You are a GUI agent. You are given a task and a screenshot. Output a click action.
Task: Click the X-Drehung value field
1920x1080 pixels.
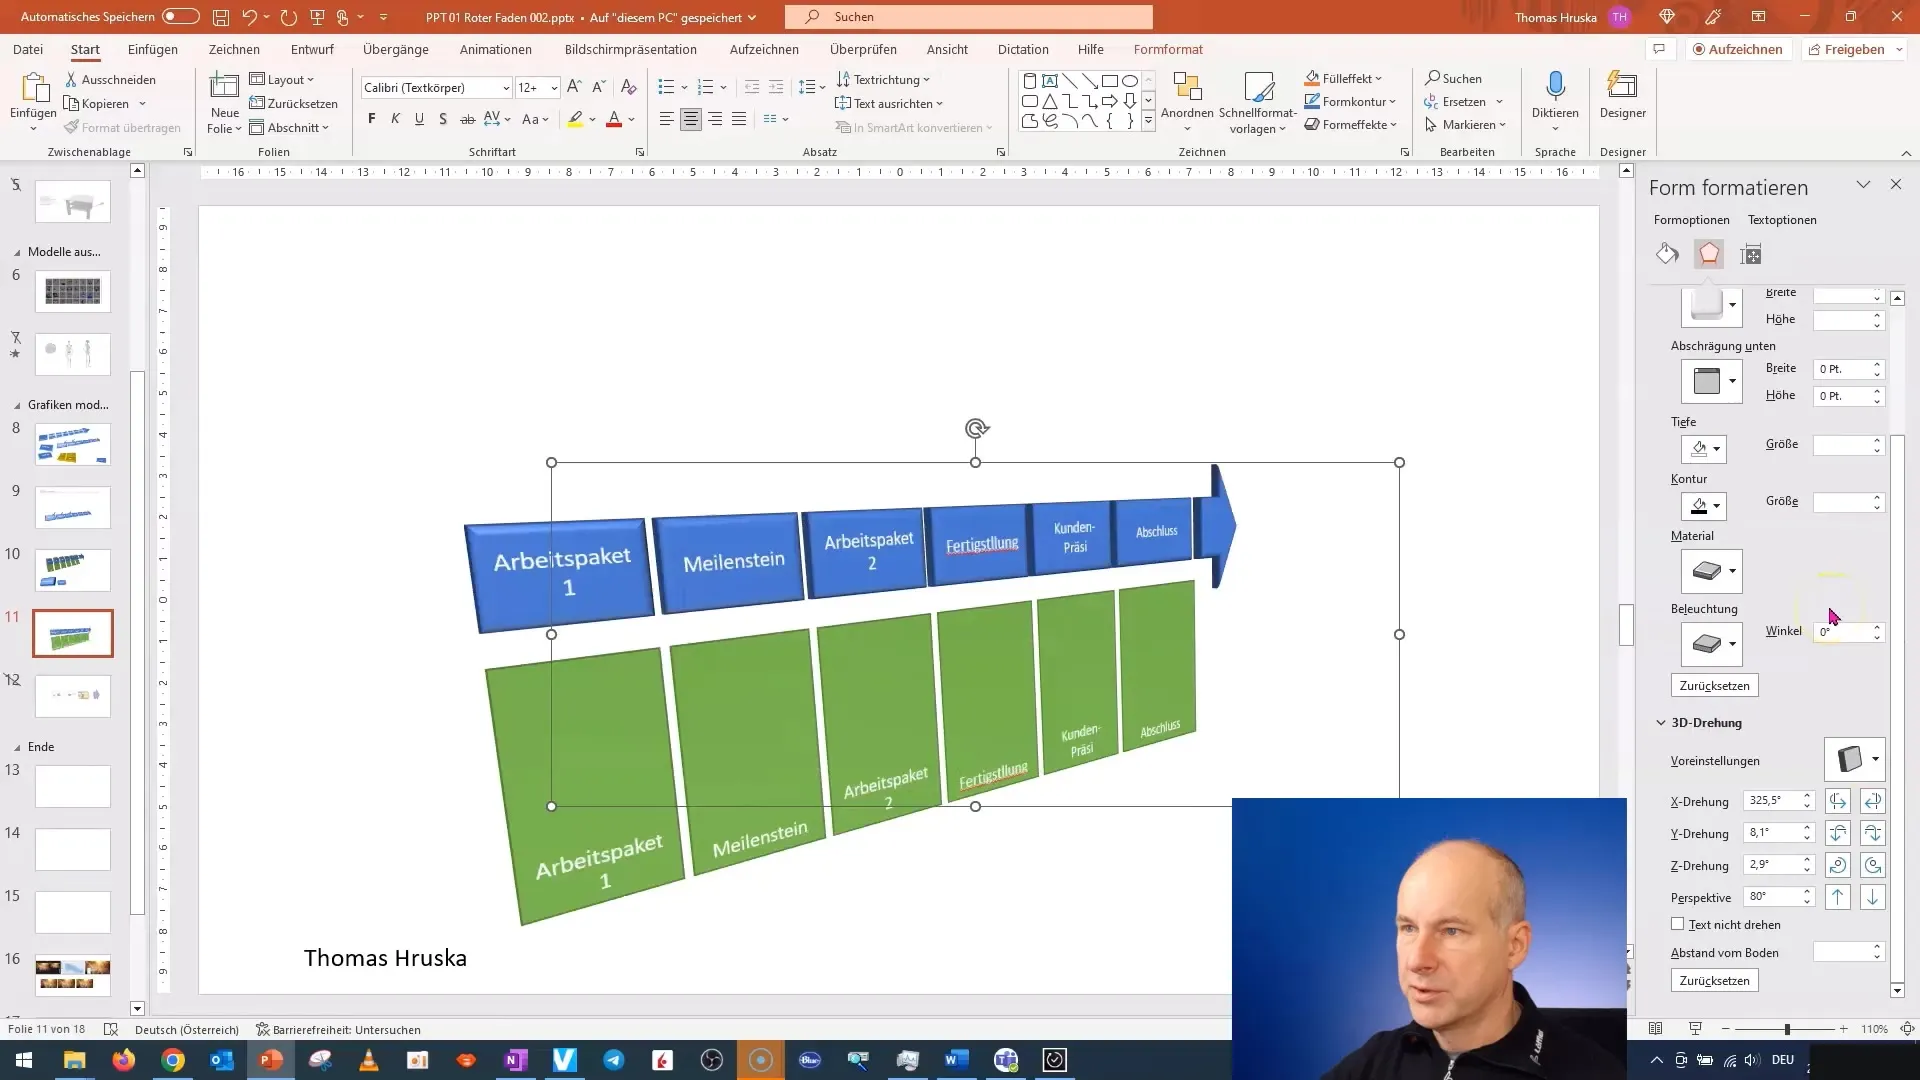point(1772,801)
